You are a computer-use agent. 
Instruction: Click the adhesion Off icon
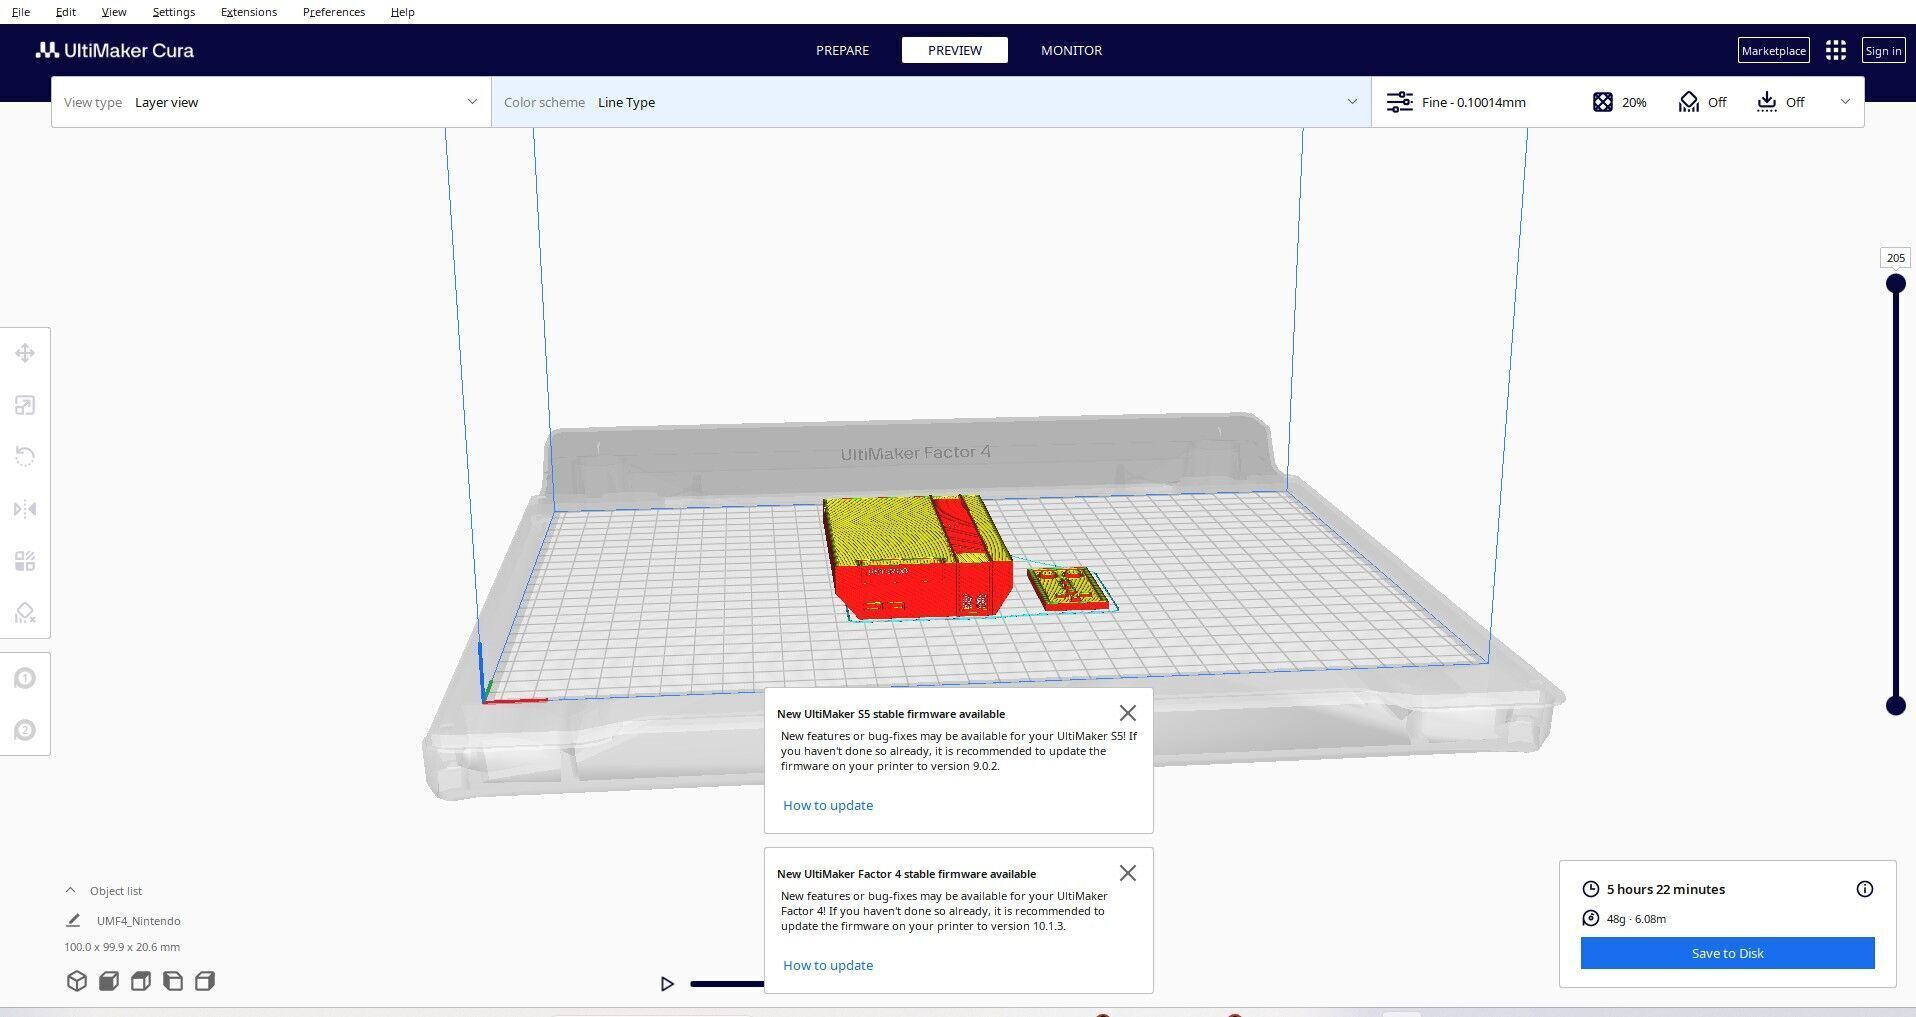point(1767,102)
